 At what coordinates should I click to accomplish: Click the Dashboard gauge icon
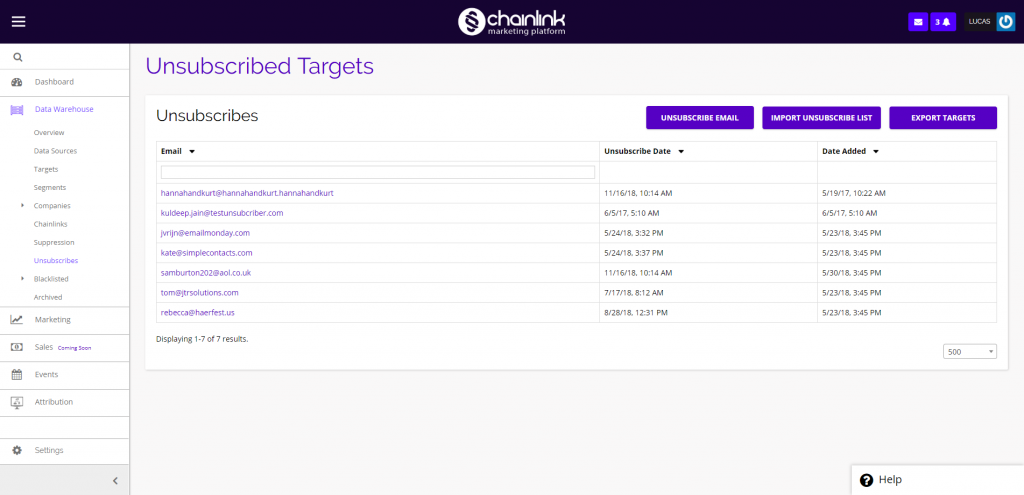click(17, 82)
